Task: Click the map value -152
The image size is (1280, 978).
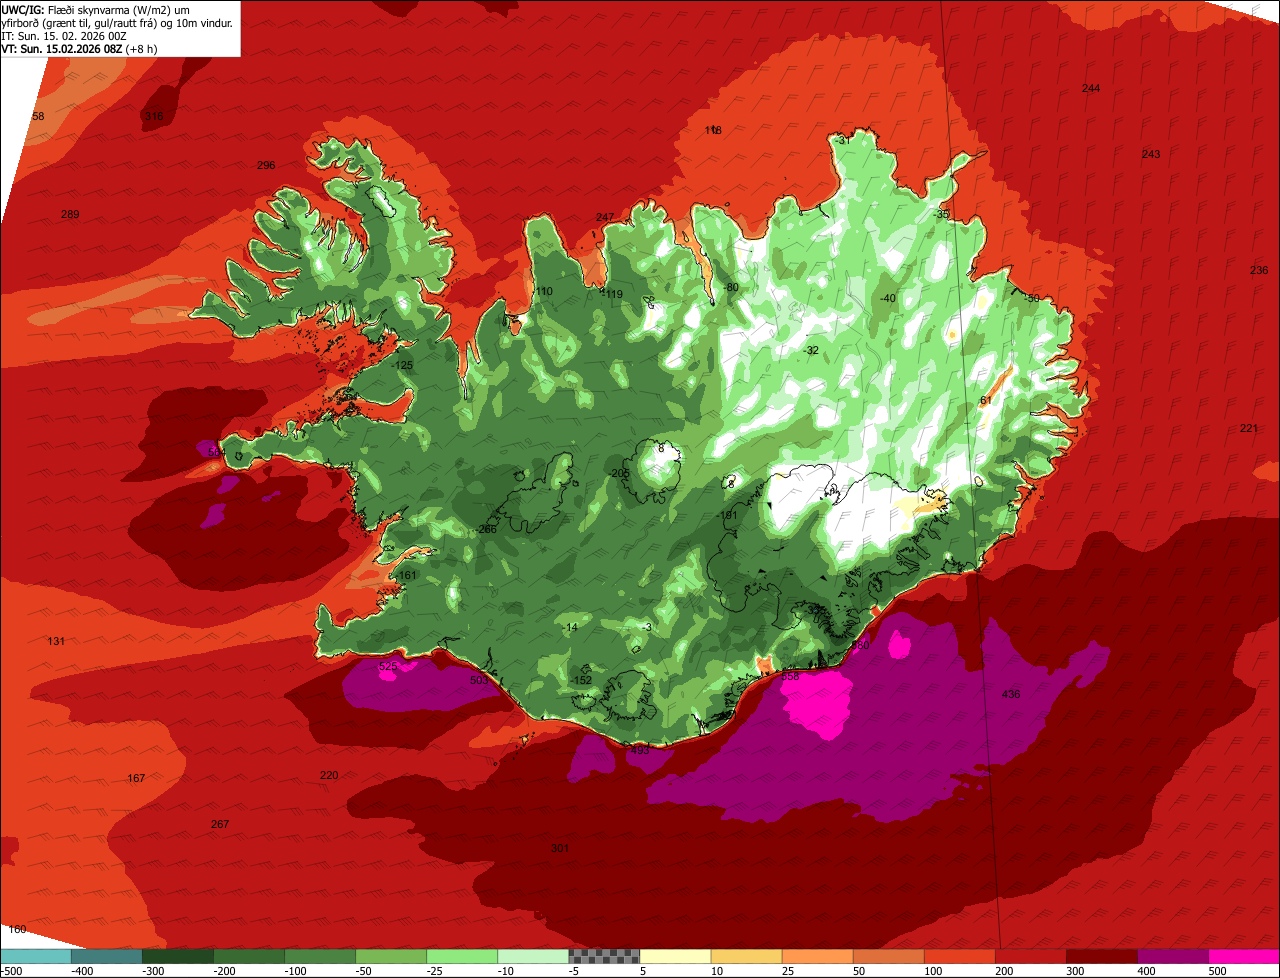Action: point(581,680)
